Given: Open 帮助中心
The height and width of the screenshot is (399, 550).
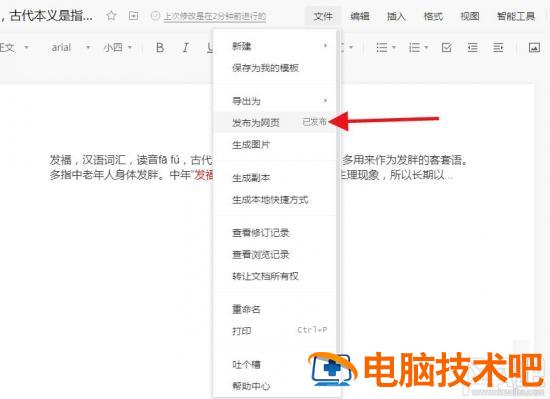Looking at the screenshot, I should [275, 386].
